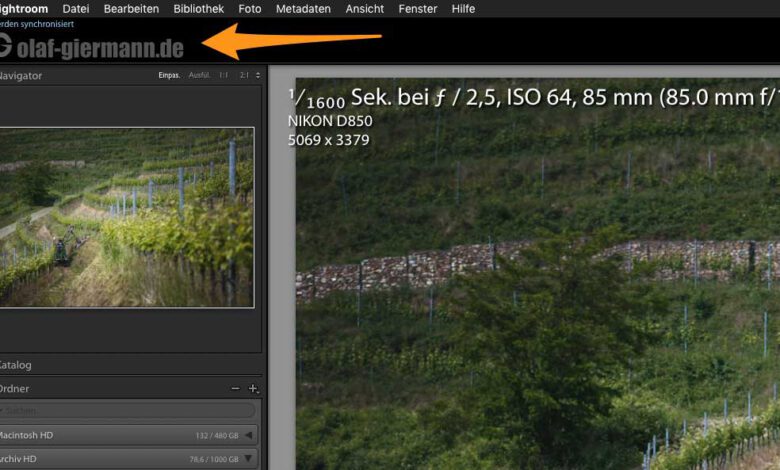780x470 pixels.
Task: Click the plus icon in Ordner panel
Action: [253, 388]
